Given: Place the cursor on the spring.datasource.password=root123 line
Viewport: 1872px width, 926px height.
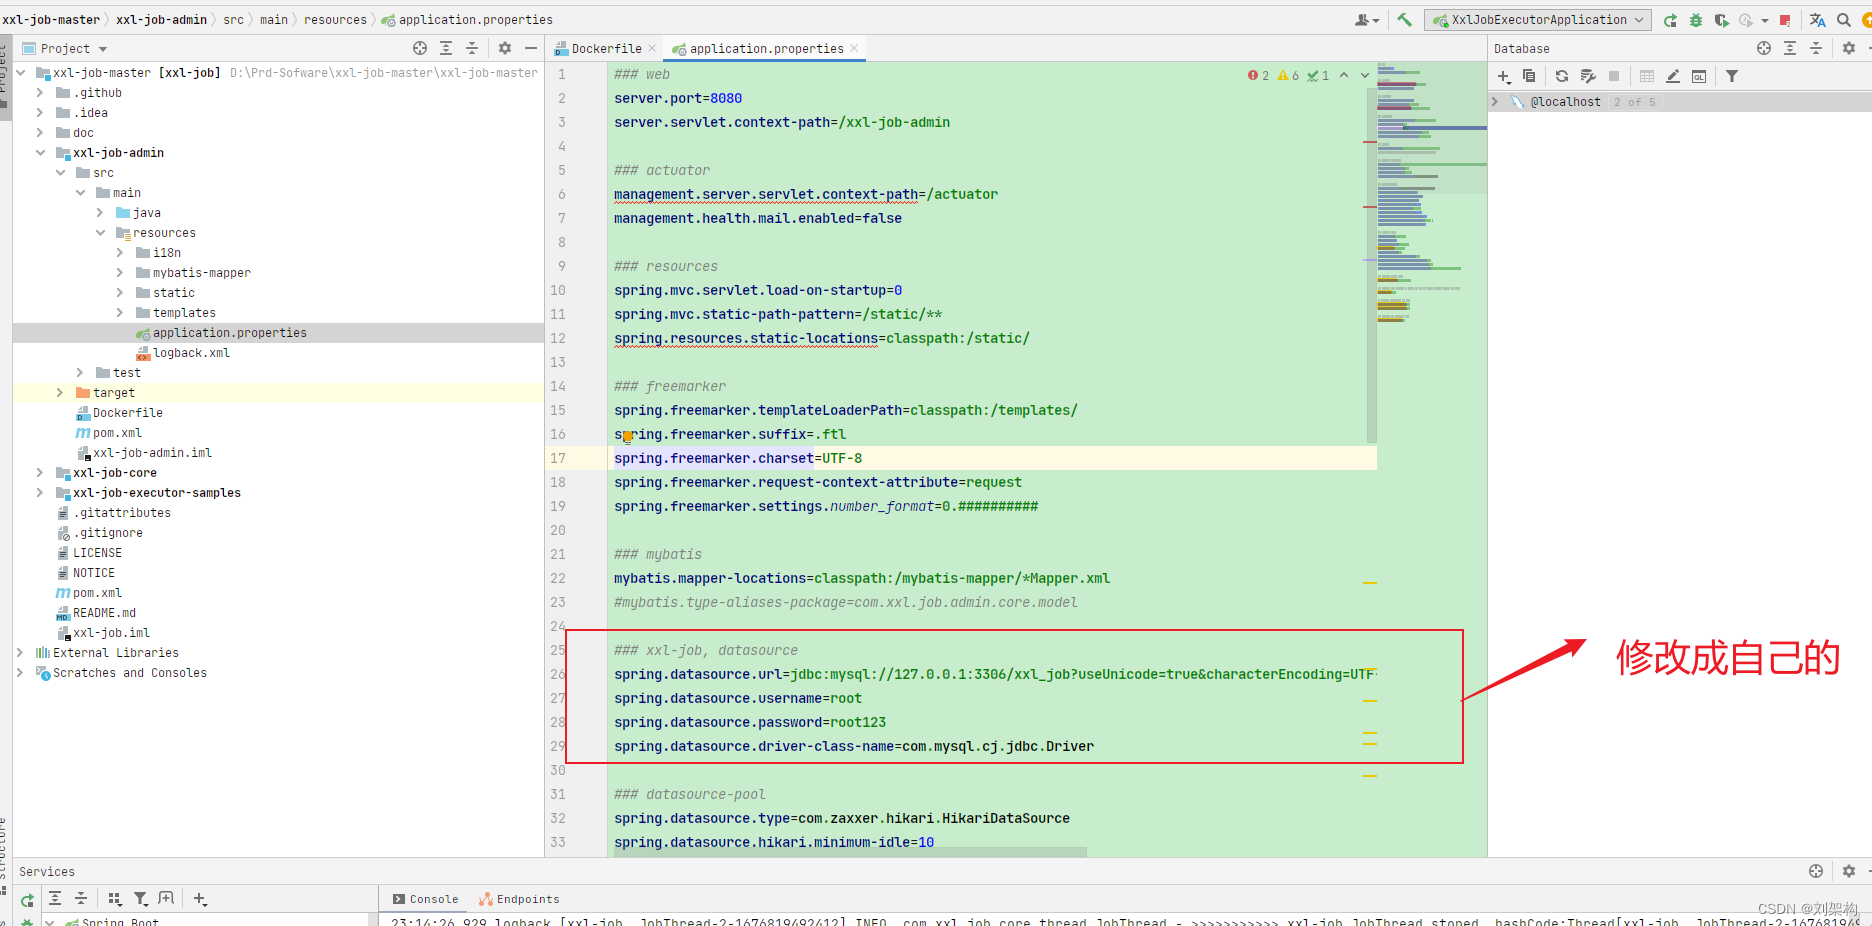Looking at the screenshot, I should [x=750, y=722].
